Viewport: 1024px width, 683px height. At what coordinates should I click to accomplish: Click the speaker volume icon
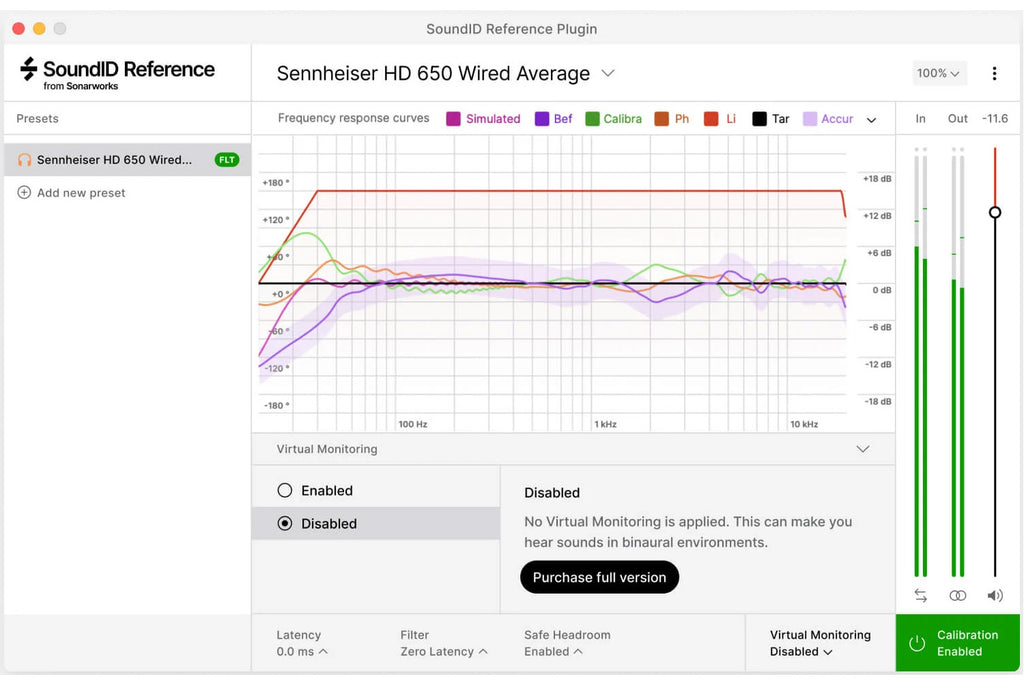[x=995, y=596]
